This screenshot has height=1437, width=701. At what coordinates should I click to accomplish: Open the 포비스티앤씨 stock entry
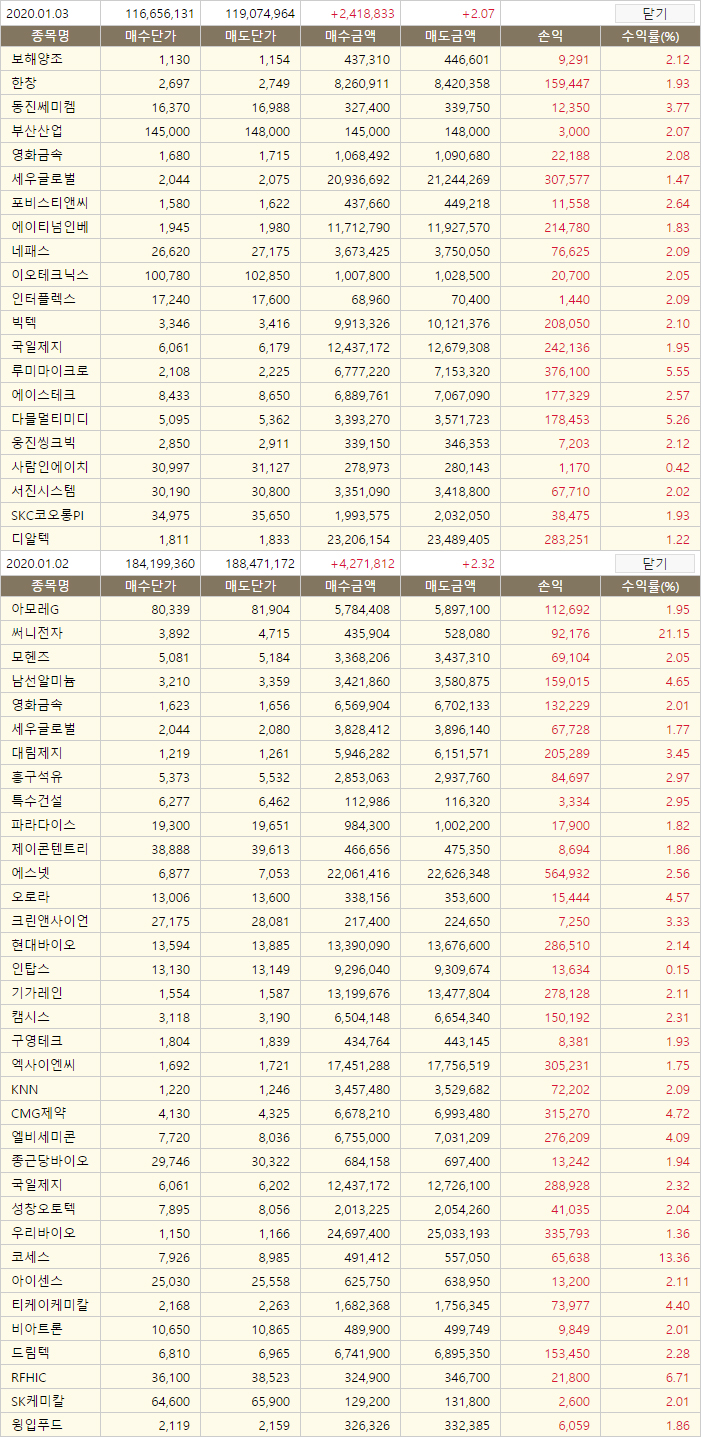49,203
